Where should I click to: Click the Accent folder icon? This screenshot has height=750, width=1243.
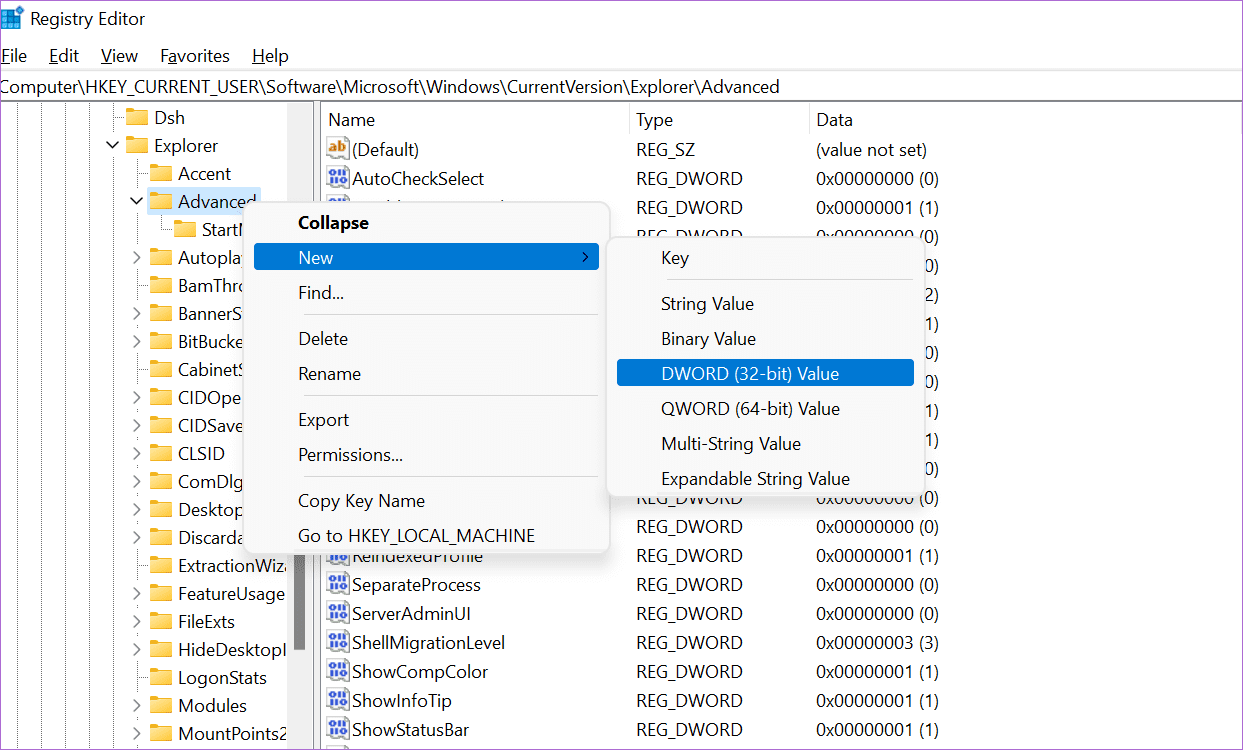[x=161, y=173]
